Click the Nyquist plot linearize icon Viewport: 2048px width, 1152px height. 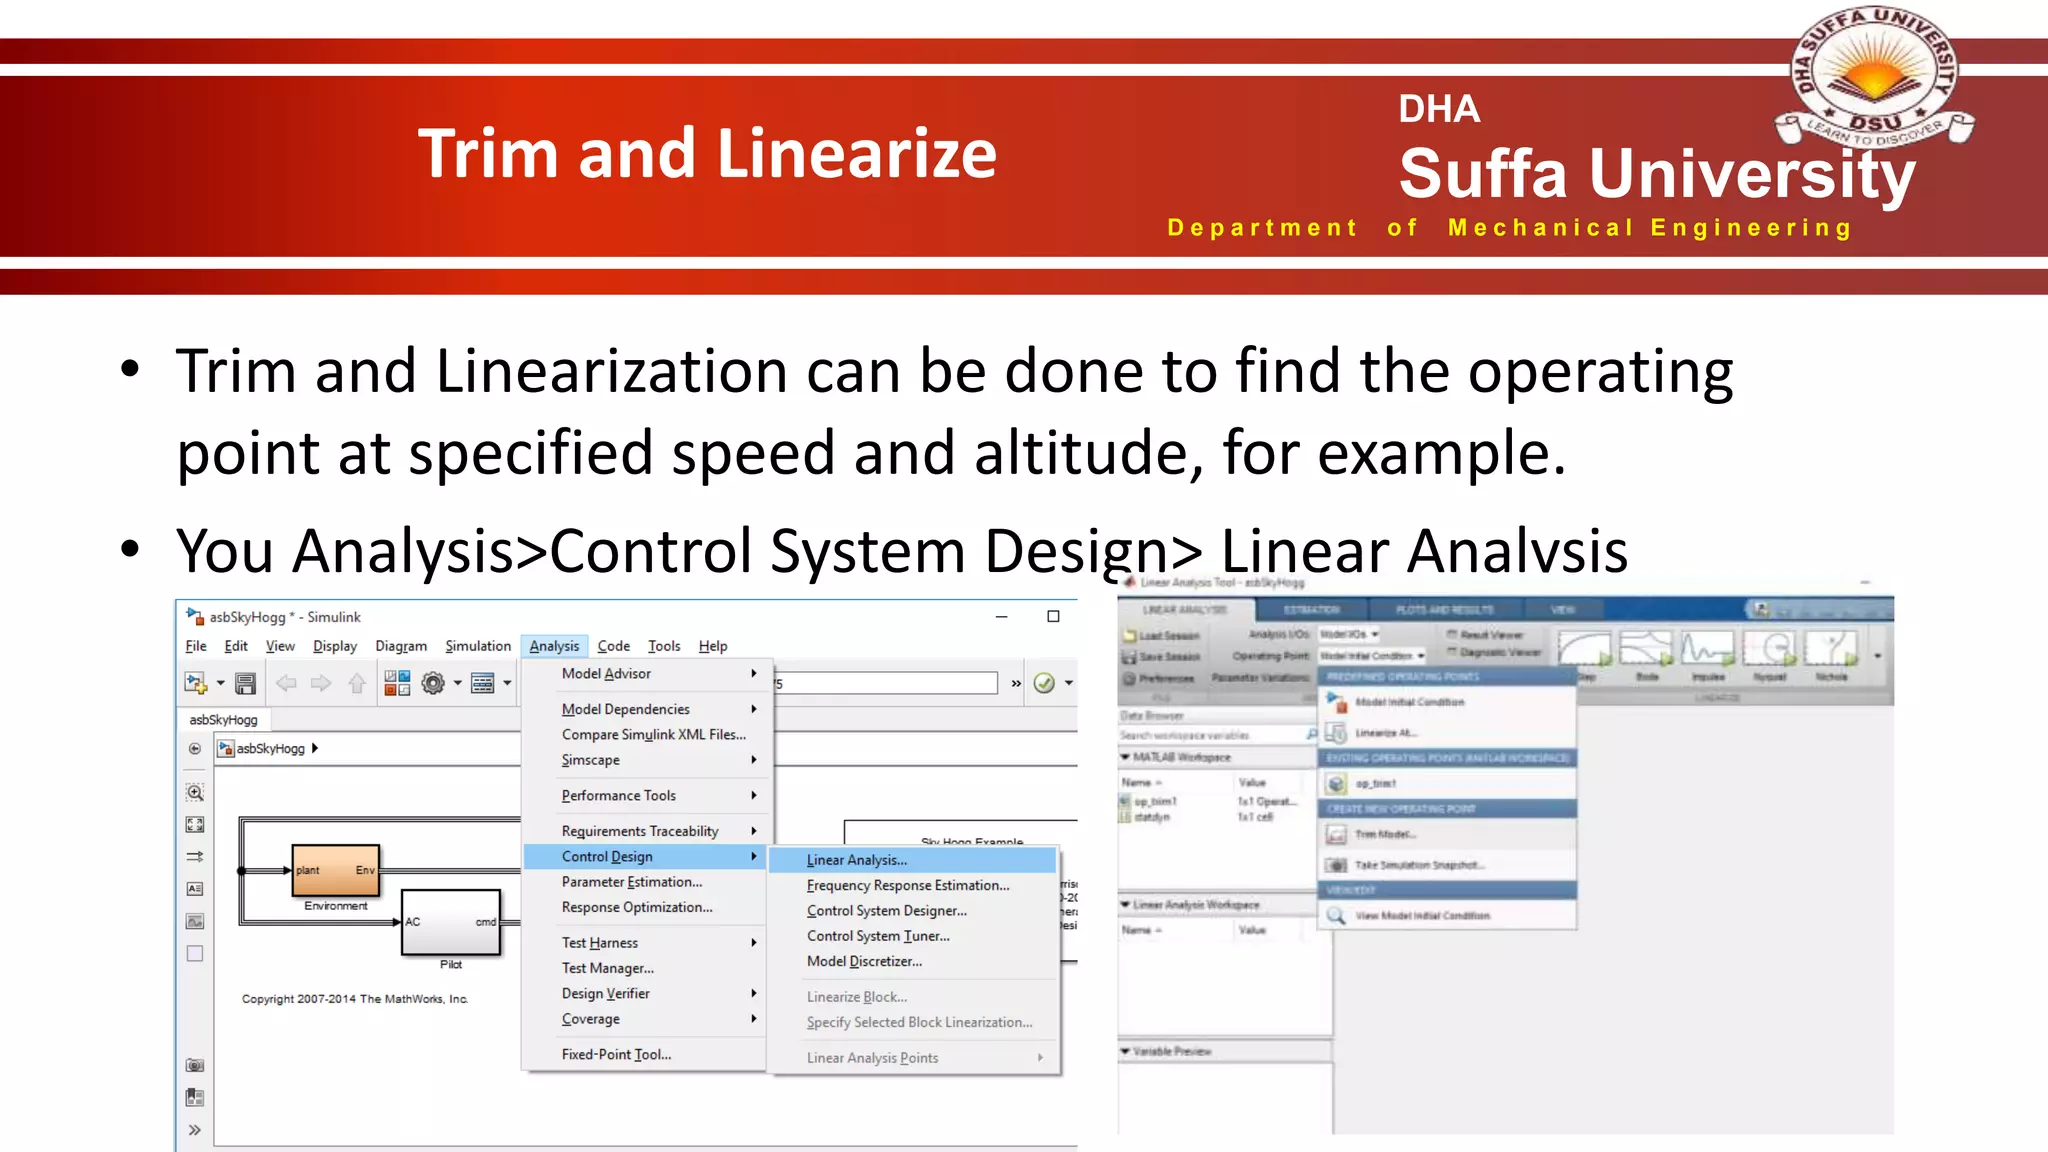(1769, 655)
